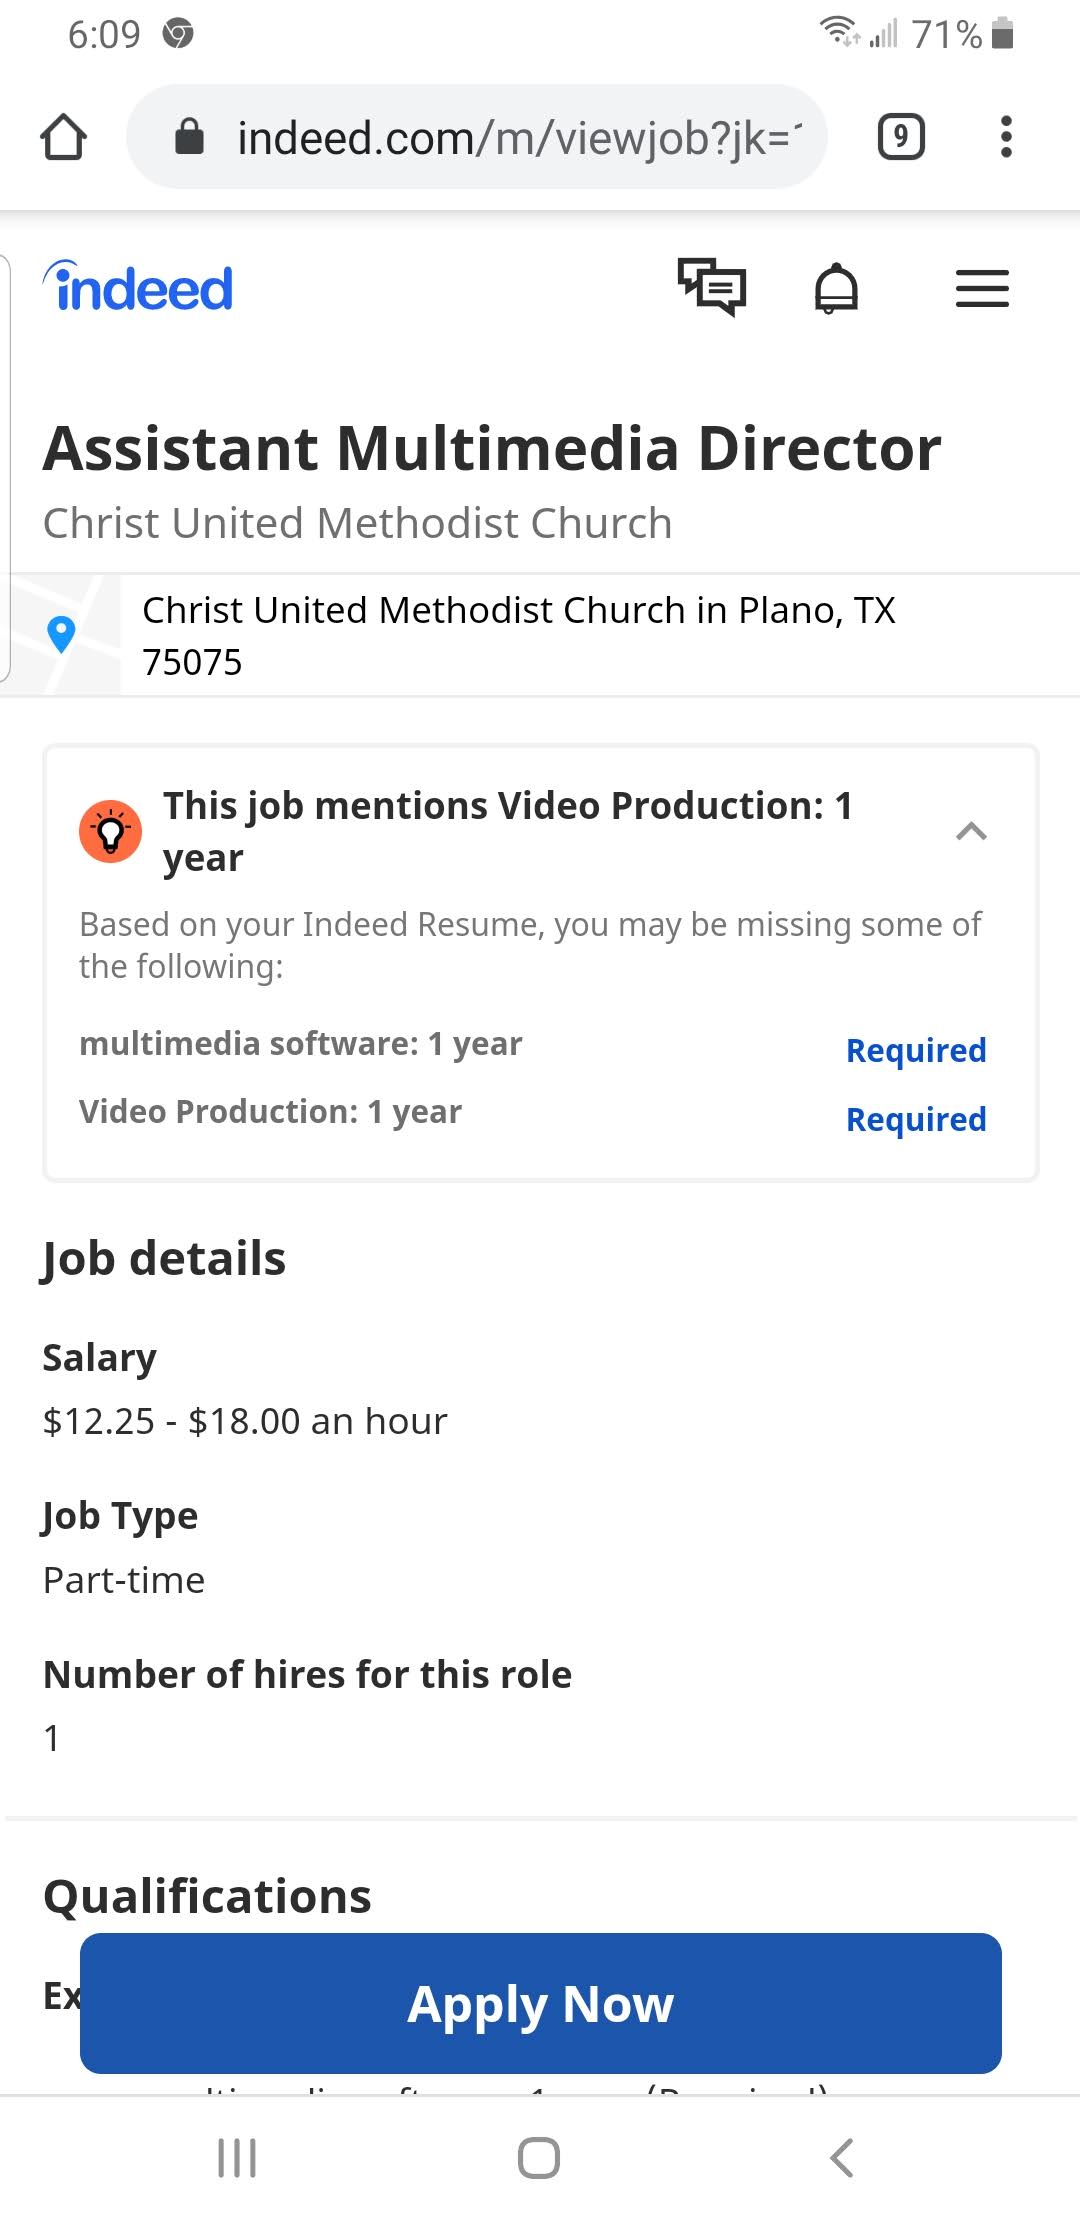Image resolution: width=1080 pixels, height=2220 pixels.
Task: Open the Indeed hamburger menu
Action: pyautogui.click(x=982, y=289)
